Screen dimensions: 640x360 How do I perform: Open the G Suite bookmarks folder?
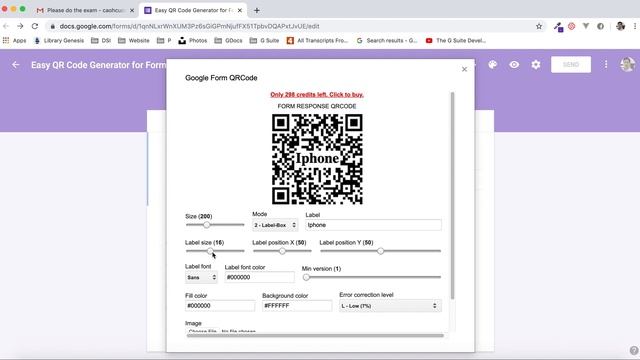pyautogui.click(x=264, y=40)
